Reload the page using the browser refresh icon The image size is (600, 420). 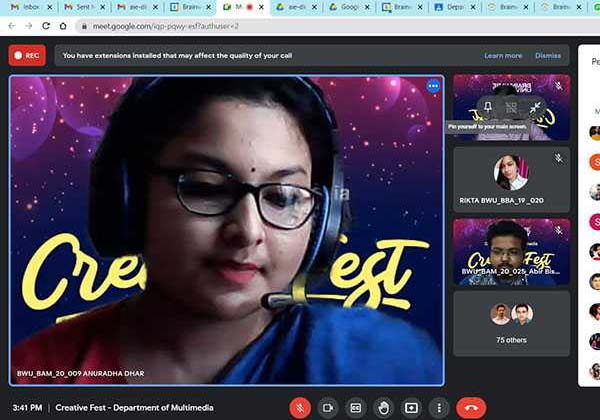(x=49, y=26)
